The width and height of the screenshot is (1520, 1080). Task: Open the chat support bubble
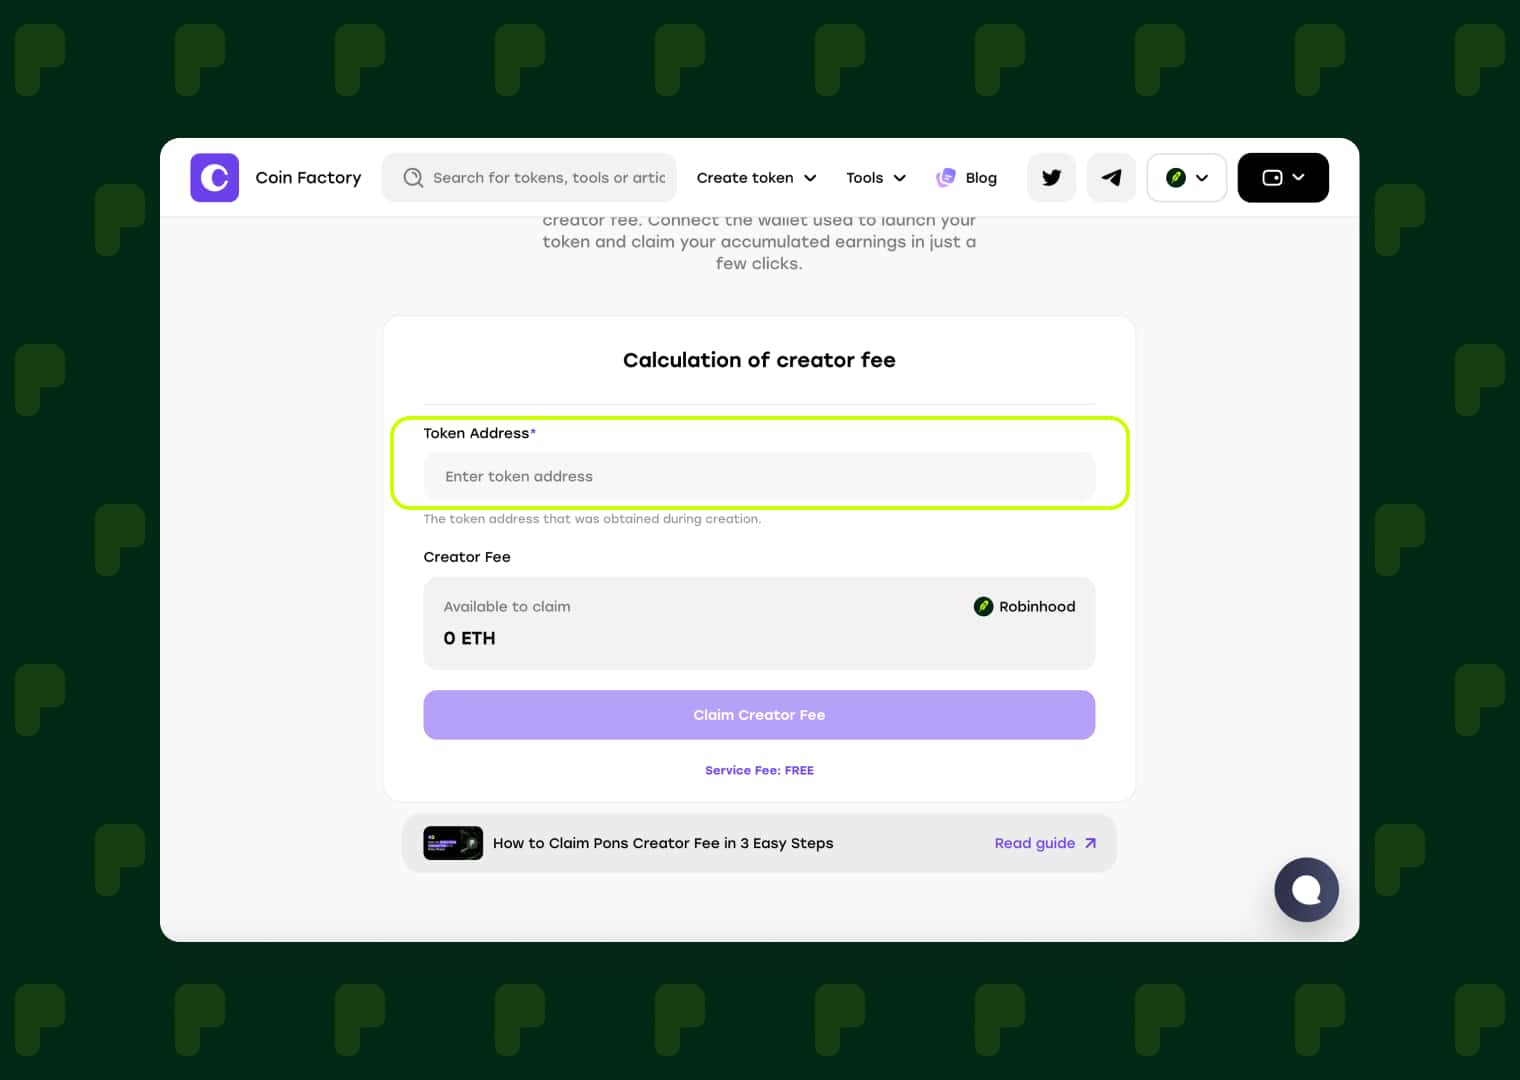pyautogui.click(x=1306, y=890)
